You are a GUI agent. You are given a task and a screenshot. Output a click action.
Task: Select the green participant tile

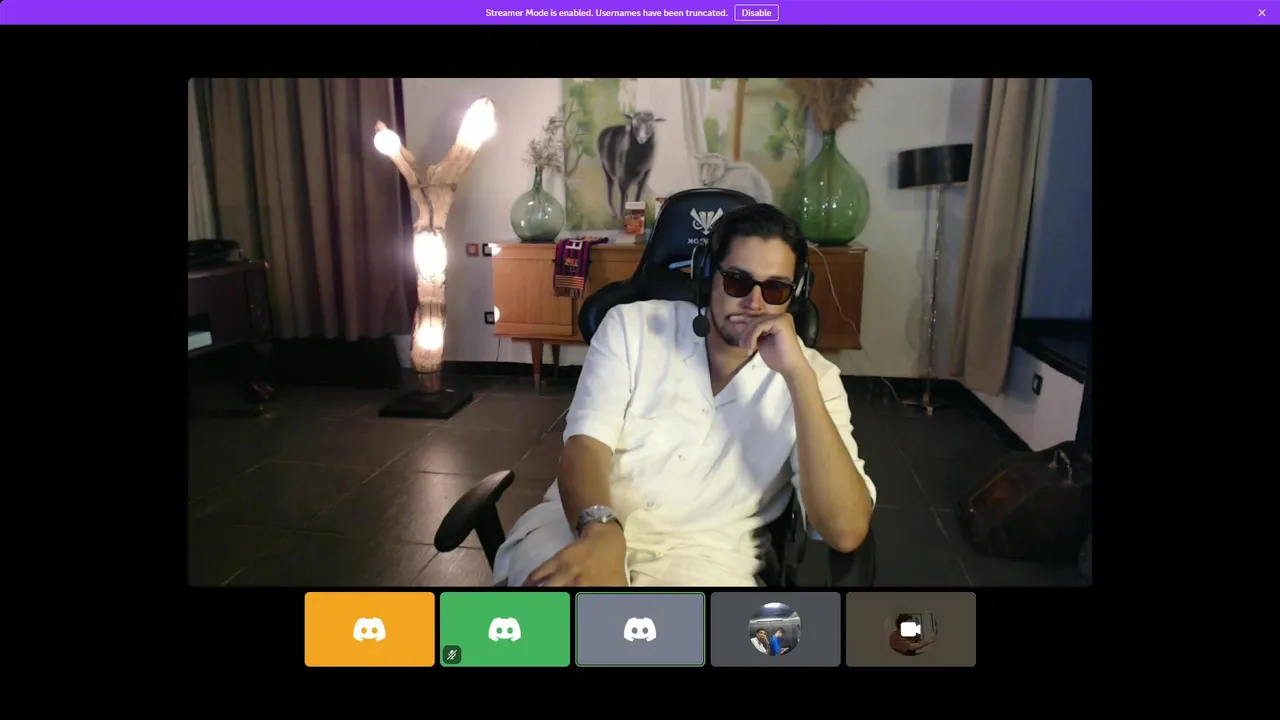(x=505, y=629)
